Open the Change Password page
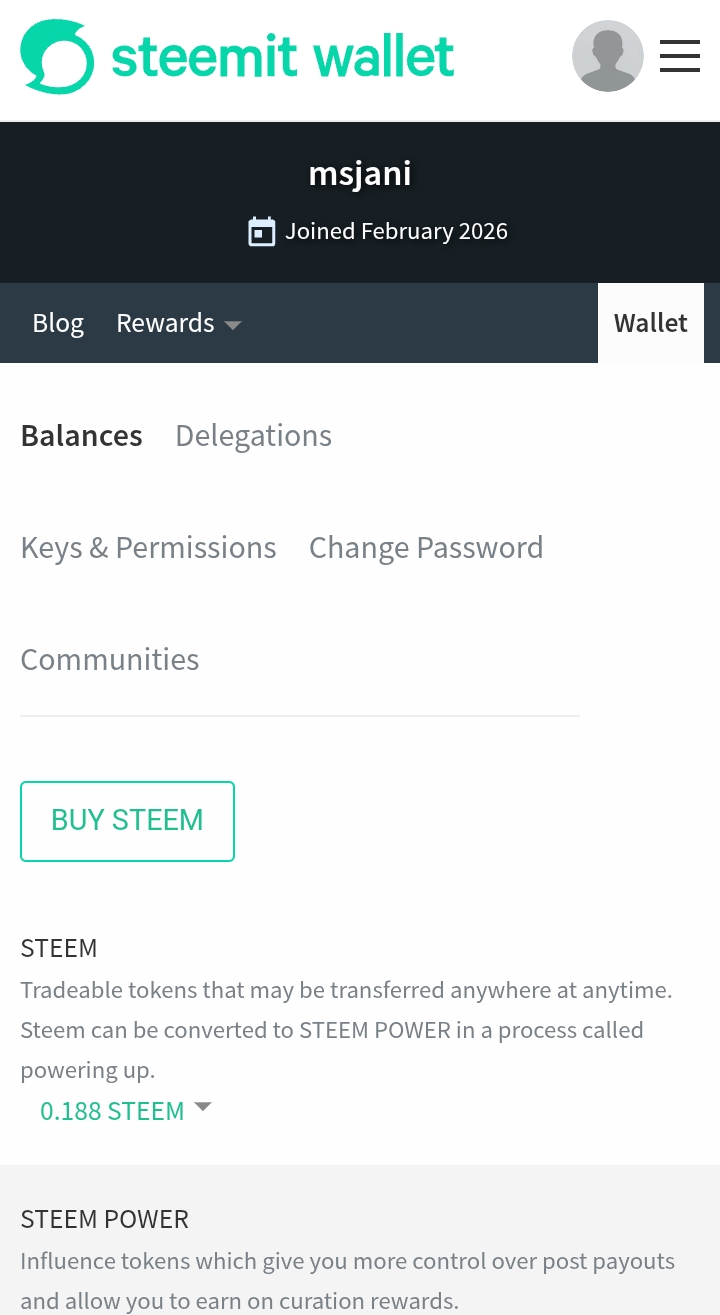Image resolution: width=720 pixels, height=1315 pixels. (426, 548)
